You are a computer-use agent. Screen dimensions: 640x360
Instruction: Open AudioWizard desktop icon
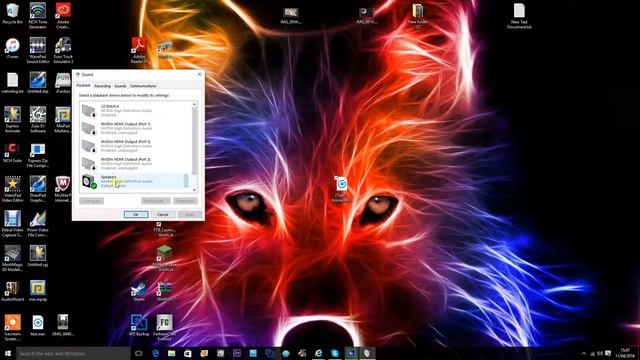[13, 291]
